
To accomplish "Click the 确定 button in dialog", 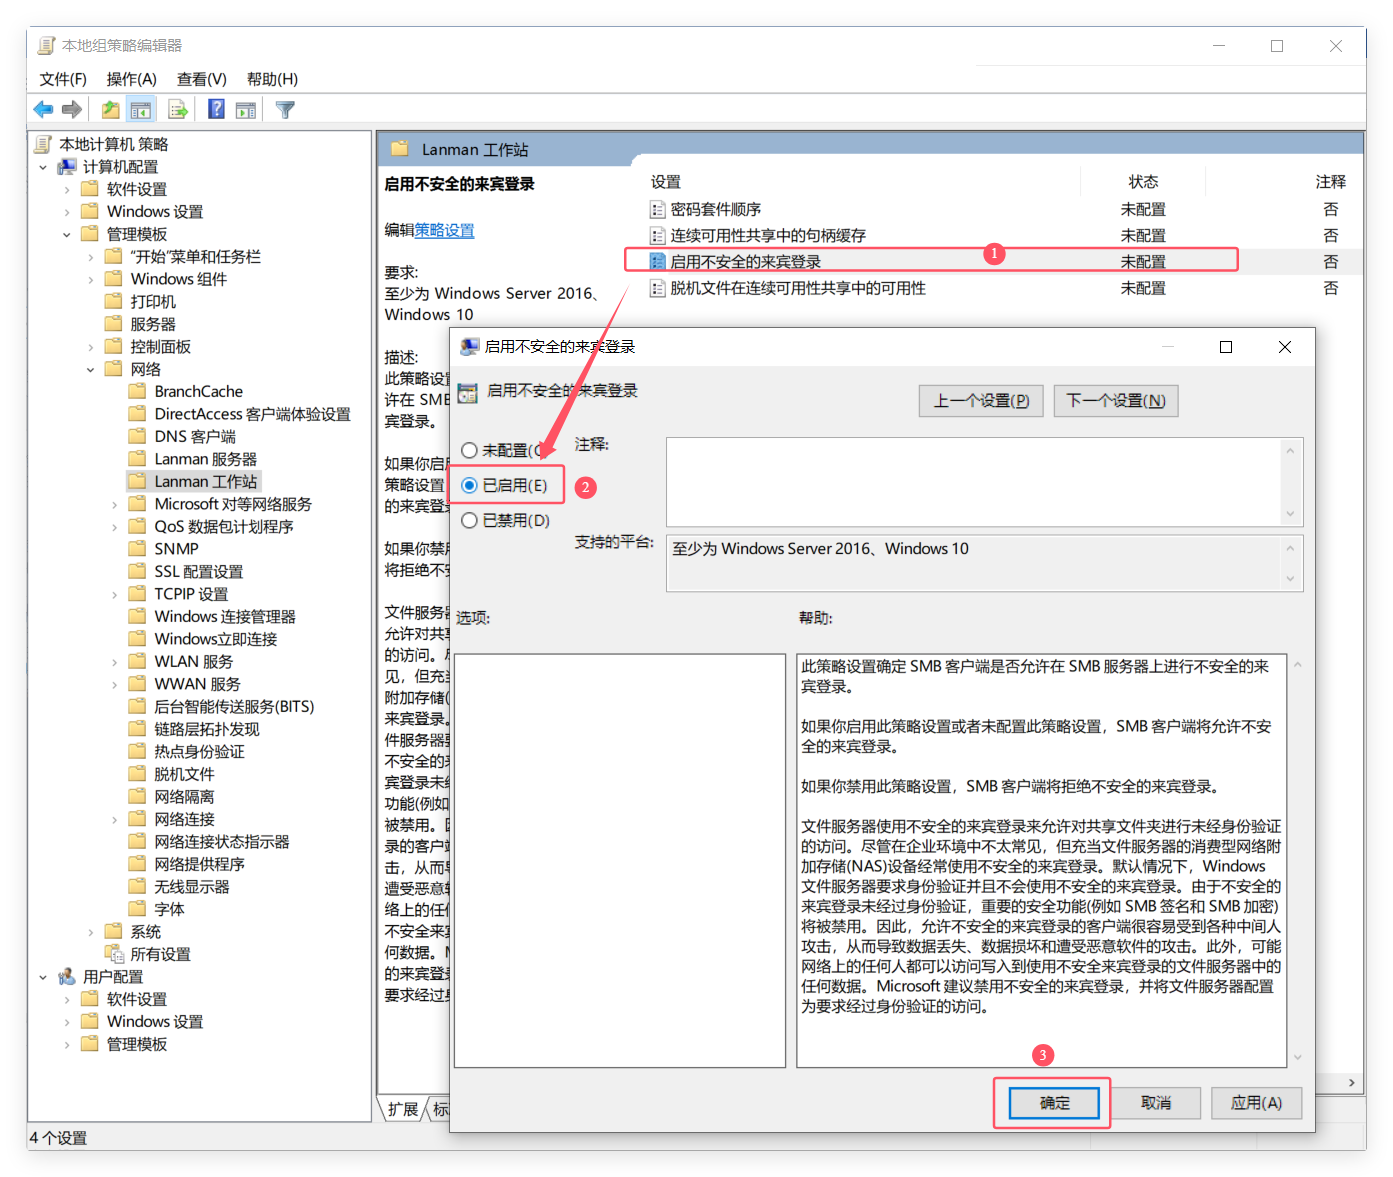I will (1054, 1103).
